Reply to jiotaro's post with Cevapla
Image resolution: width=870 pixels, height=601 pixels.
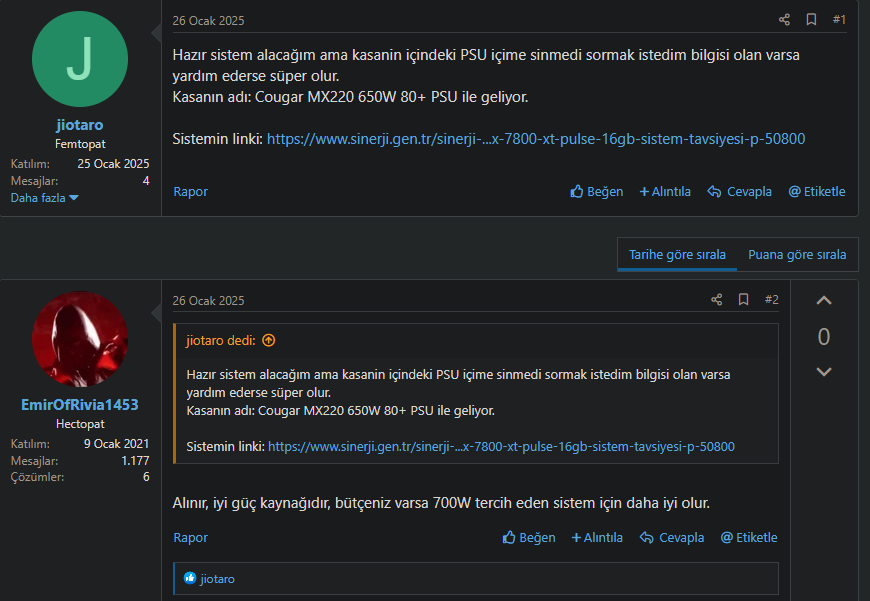pyautogui.click(x=739, y=191)
